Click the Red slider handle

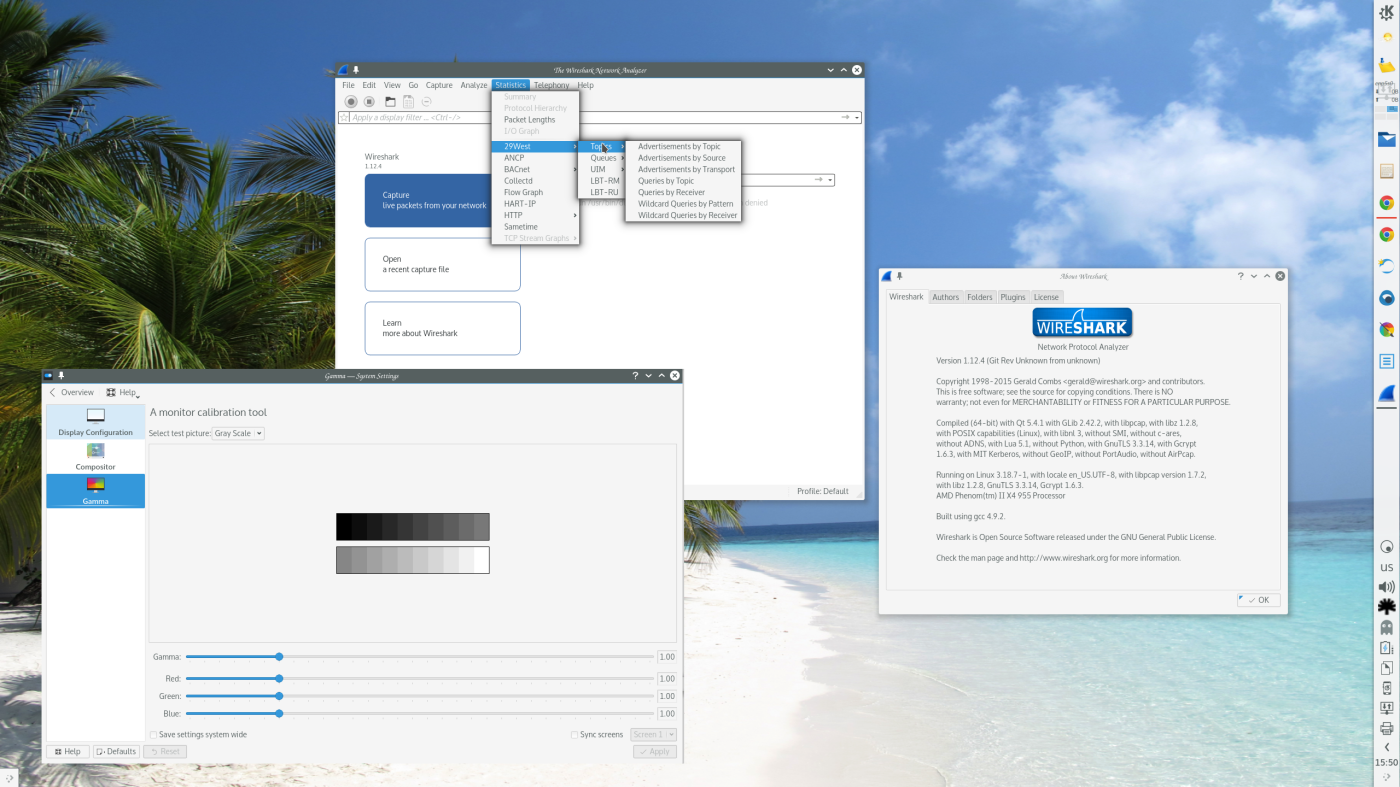[x=279, y=678]
